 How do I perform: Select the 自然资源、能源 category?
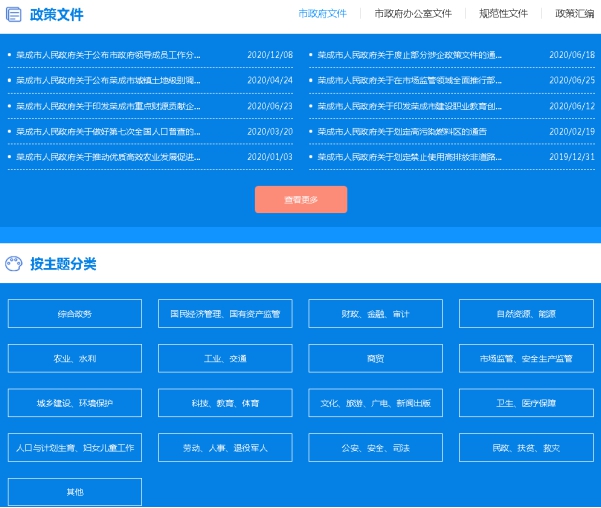coord(526,314)
